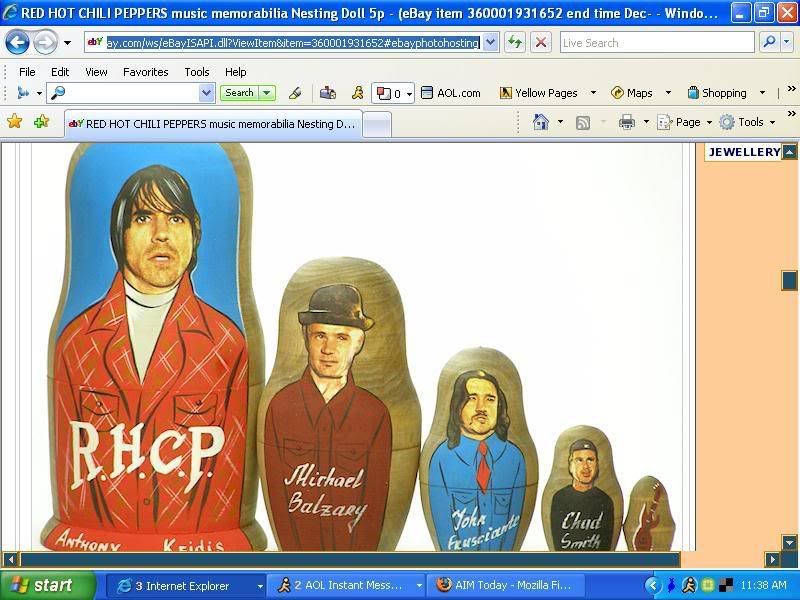Viewport: 800px width, 600px height.
Task: Select the RED HOT CHILI PEPPERS tab
Action: 213,124
